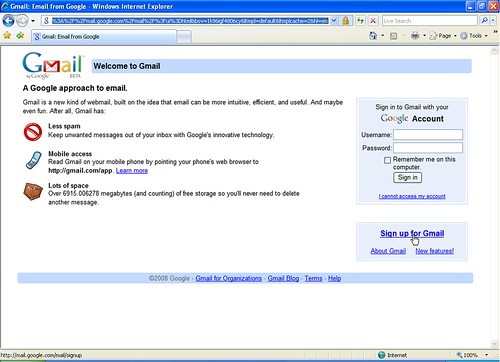The width and height of the screenshot is (500, 362).
Task: Open the Learn more link
Action: pos(132,171)
